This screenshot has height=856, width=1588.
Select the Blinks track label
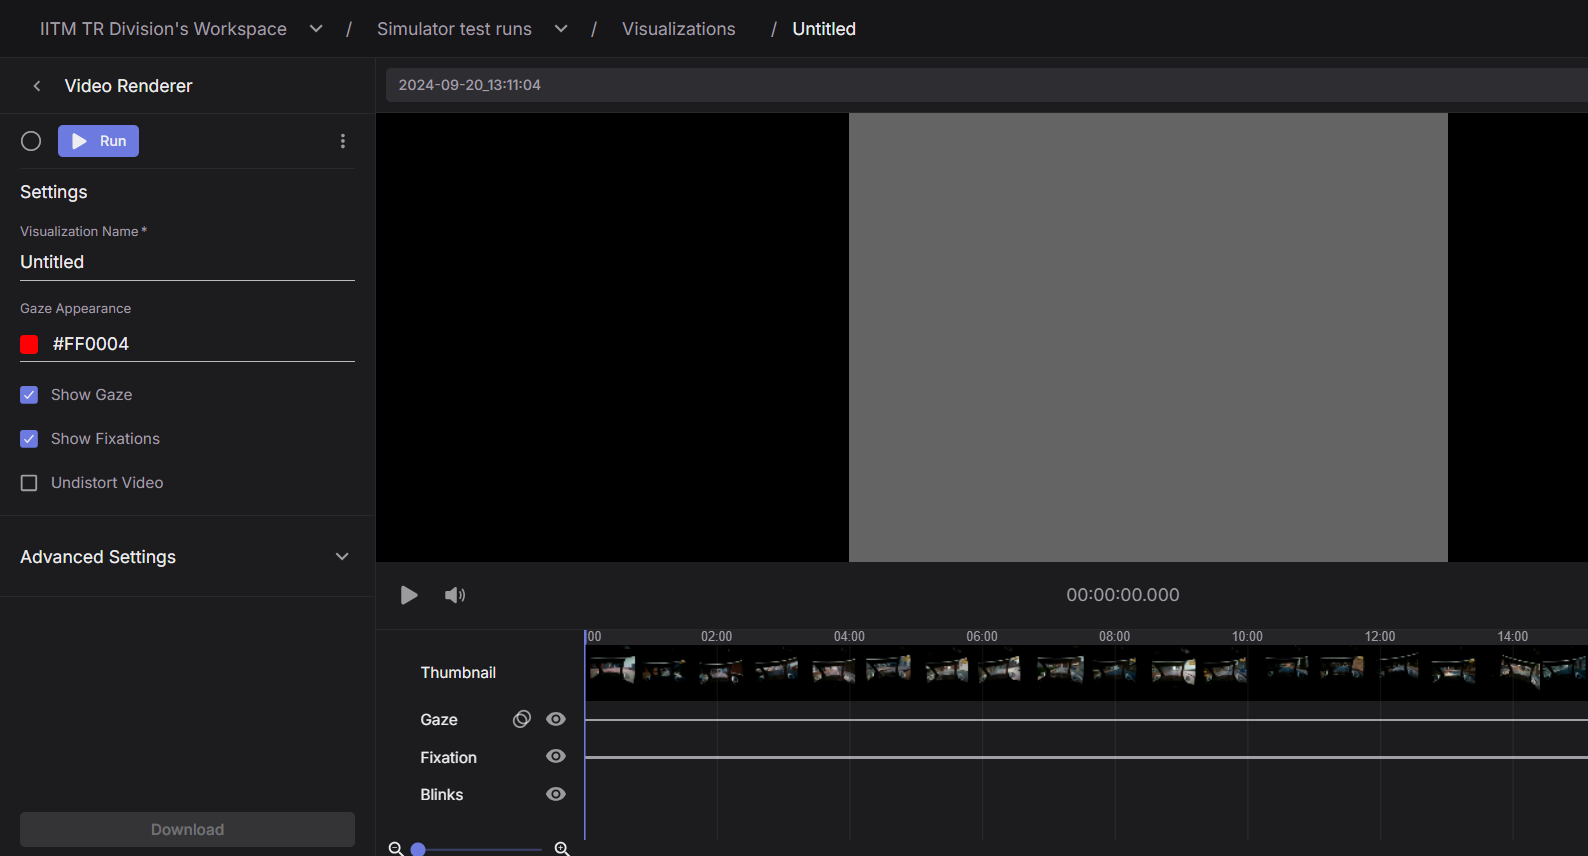tap(441, 795)
